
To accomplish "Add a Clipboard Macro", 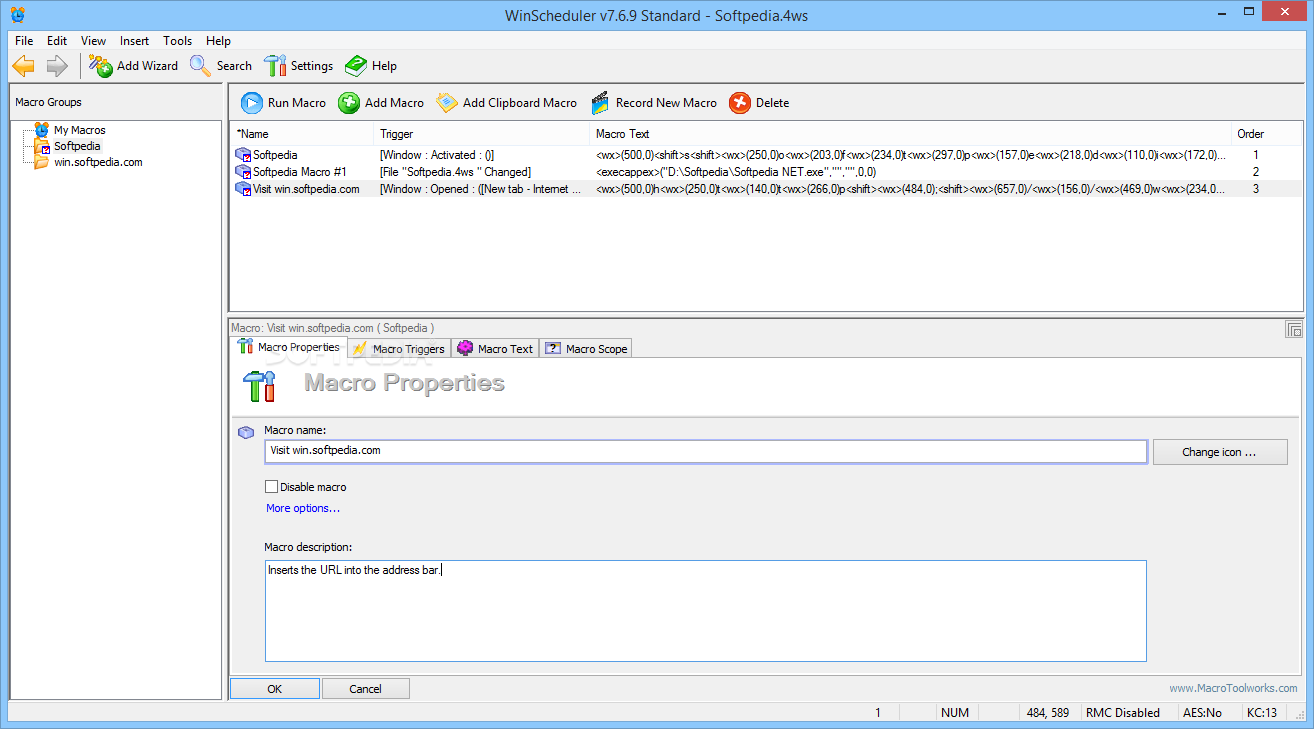I will (507, 103).
